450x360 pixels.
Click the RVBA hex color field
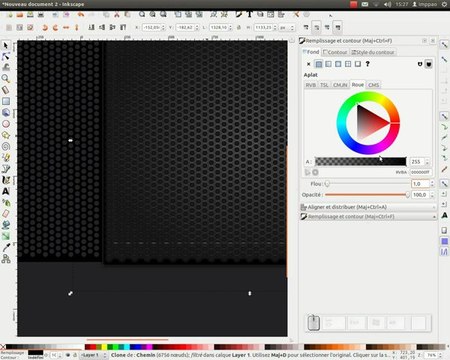tap(420, 172)
